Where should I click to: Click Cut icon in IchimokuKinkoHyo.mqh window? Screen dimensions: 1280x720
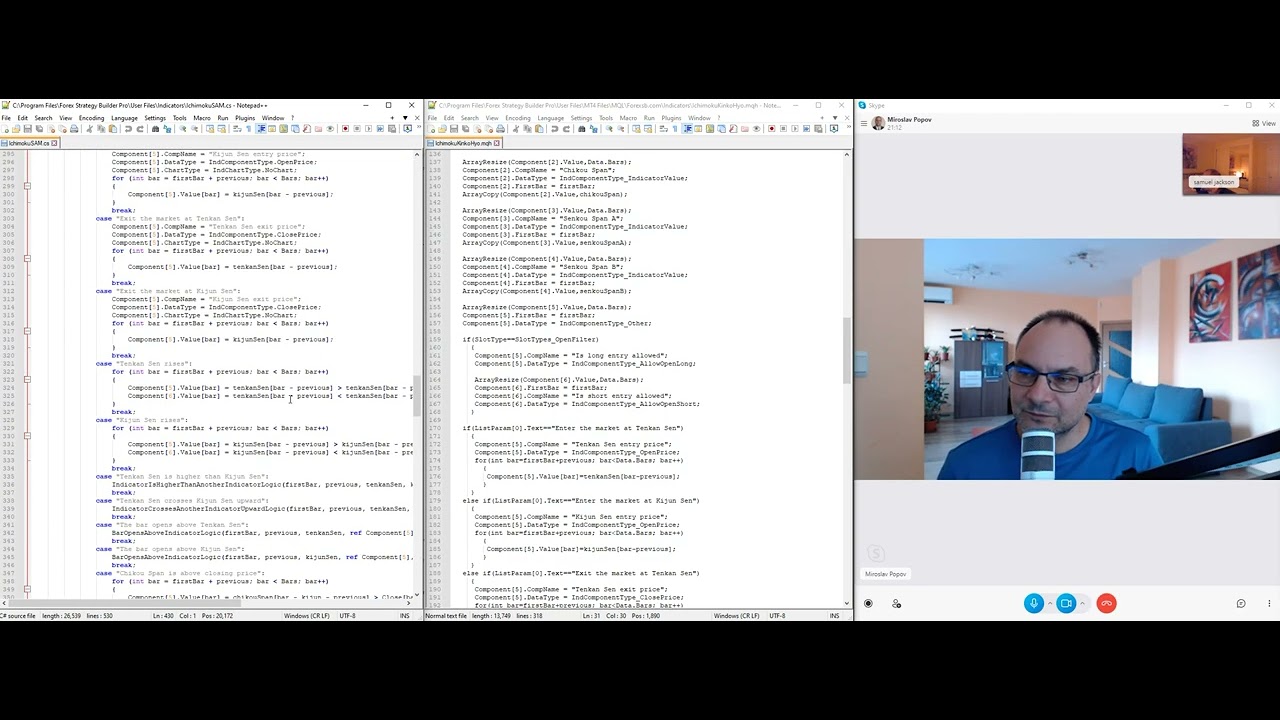[x=516, y=129]
